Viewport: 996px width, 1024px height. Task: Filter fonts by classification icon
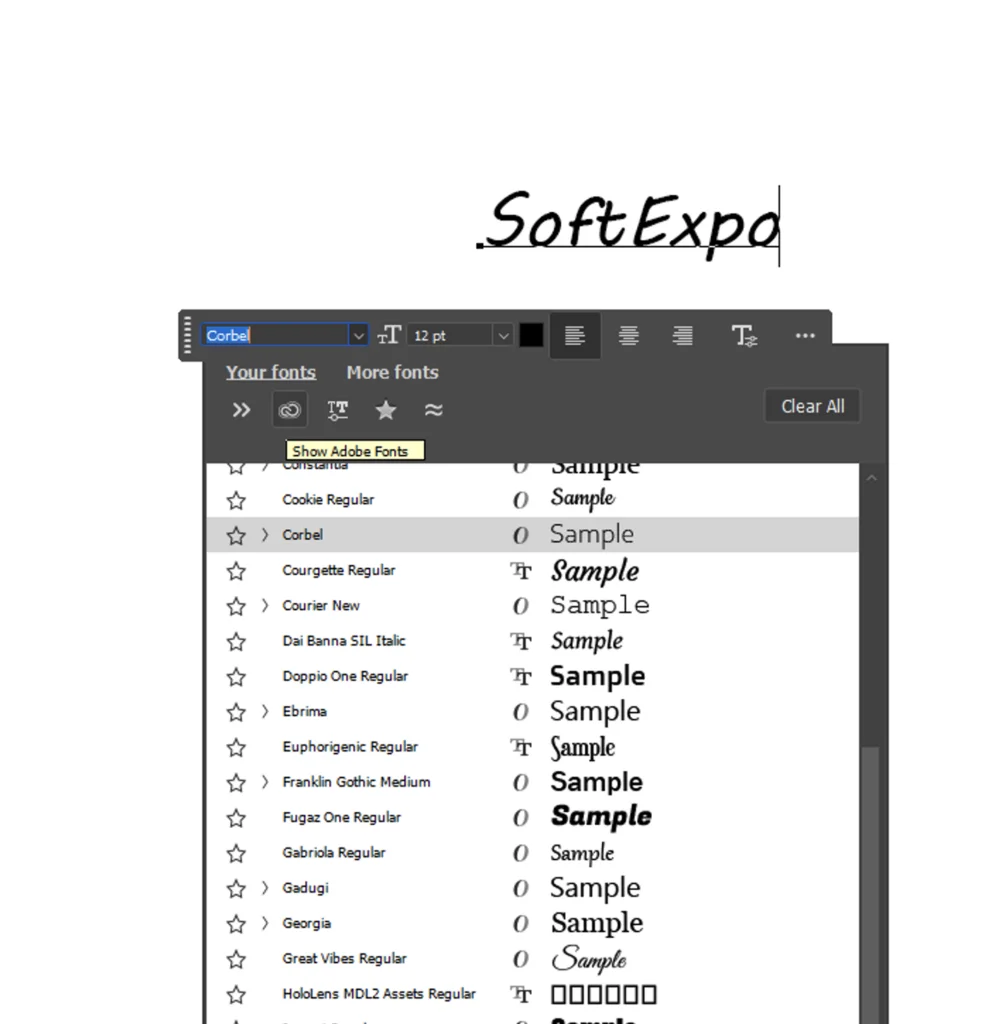pyautogui.click(x=337, y=409)
